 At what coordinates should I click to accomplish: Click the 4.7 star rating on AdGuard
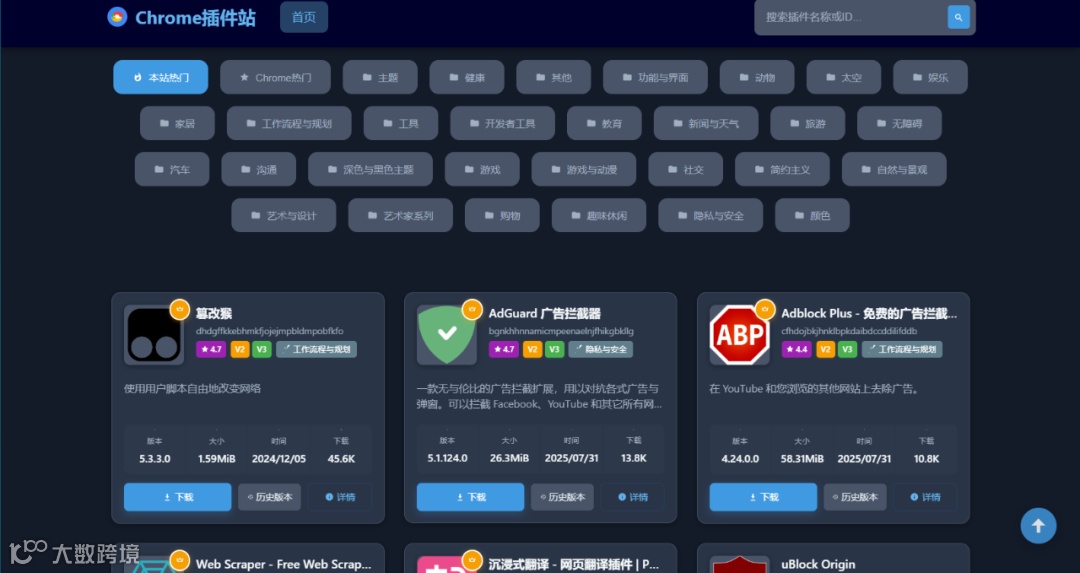click(504, 349)
